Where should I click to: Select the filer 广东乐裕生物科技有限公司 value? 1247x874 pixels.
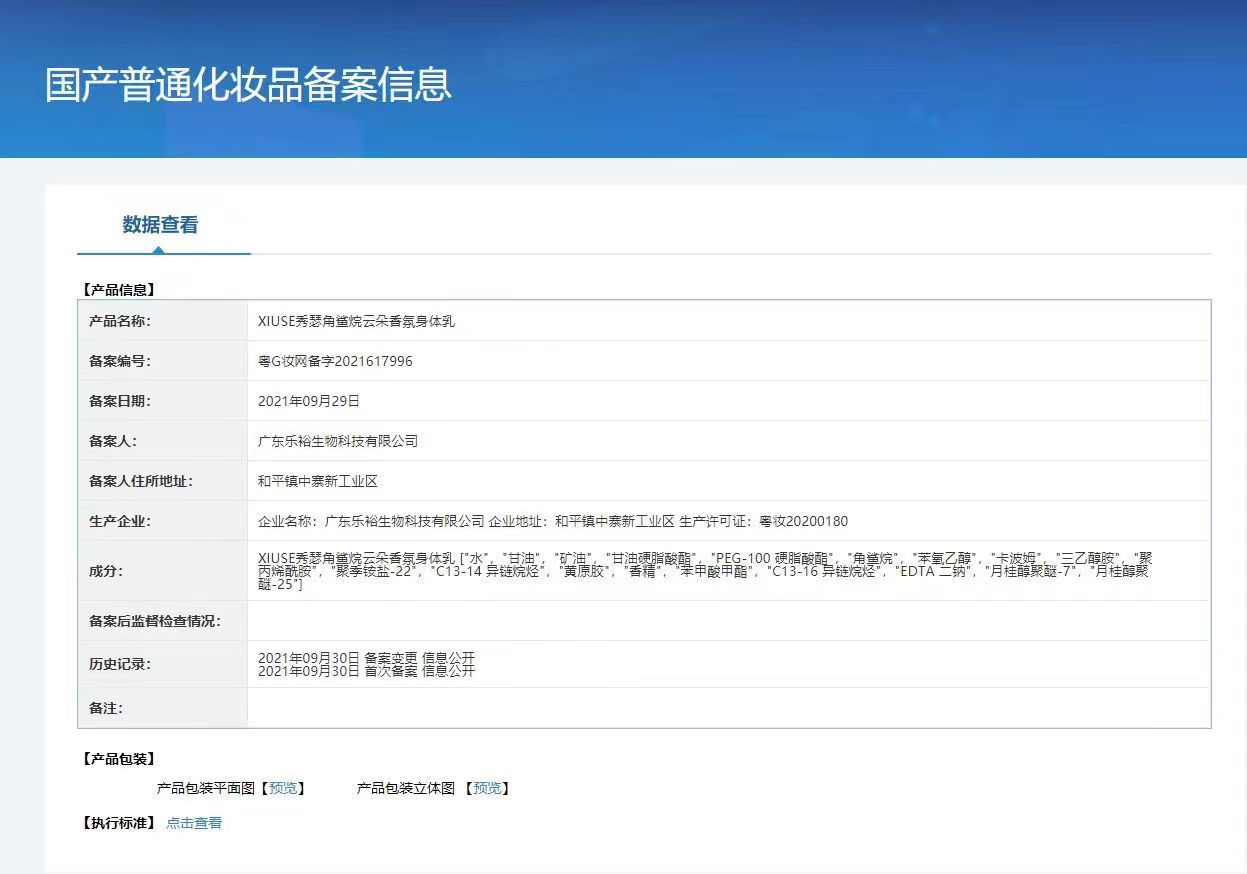point(338,441)
